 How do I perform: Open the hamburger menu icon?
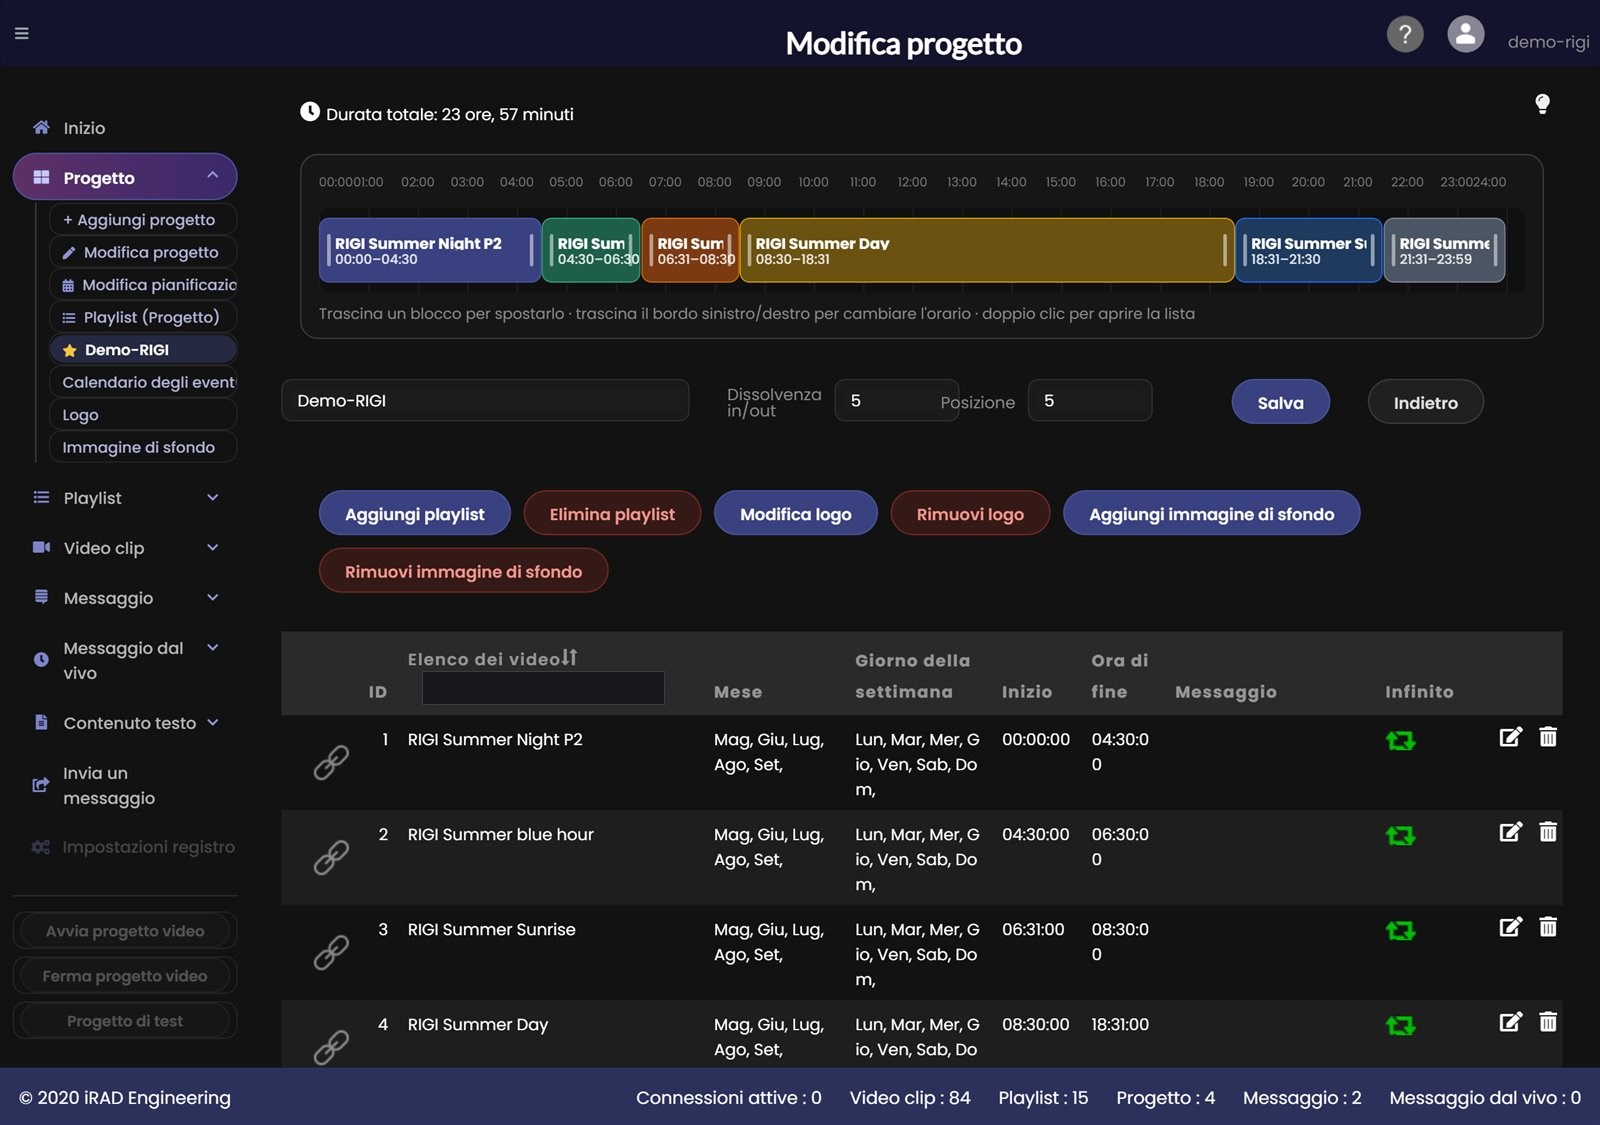point(22,33)
